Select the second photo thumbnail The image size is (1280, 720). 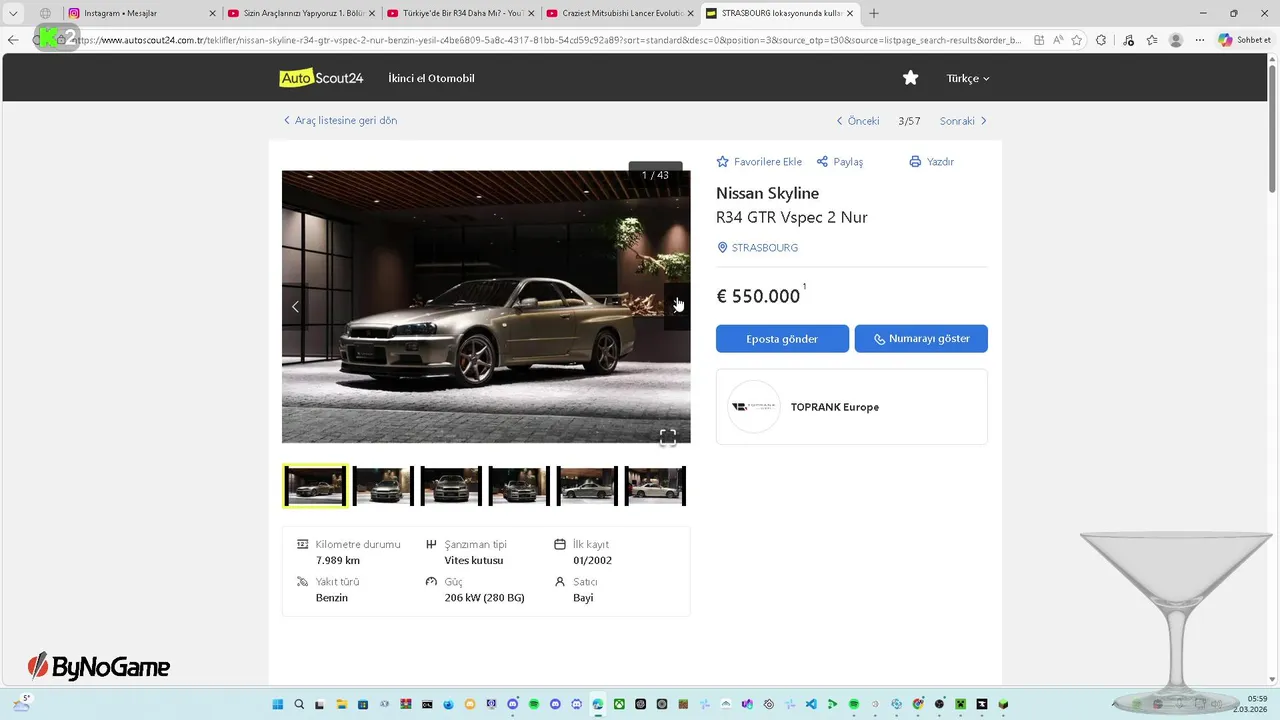point(383,486)
